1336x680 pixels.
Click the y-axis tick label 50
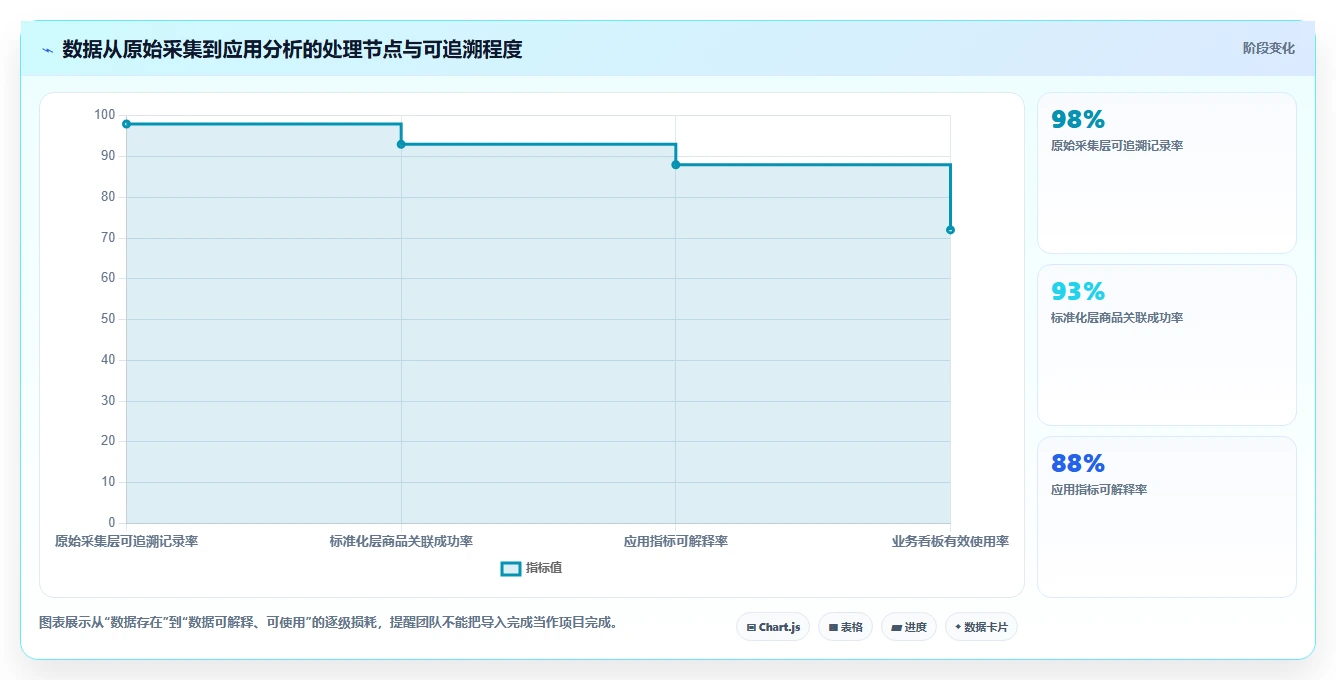pos(108,319)
